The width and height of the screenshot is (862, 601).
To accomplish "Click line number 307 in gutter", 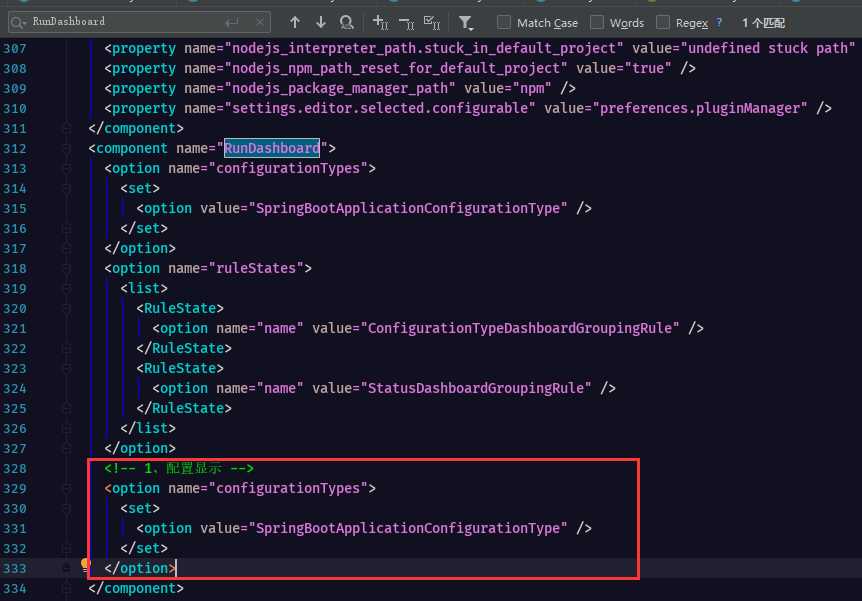I will pyautogui.click(x=15, y=48).
